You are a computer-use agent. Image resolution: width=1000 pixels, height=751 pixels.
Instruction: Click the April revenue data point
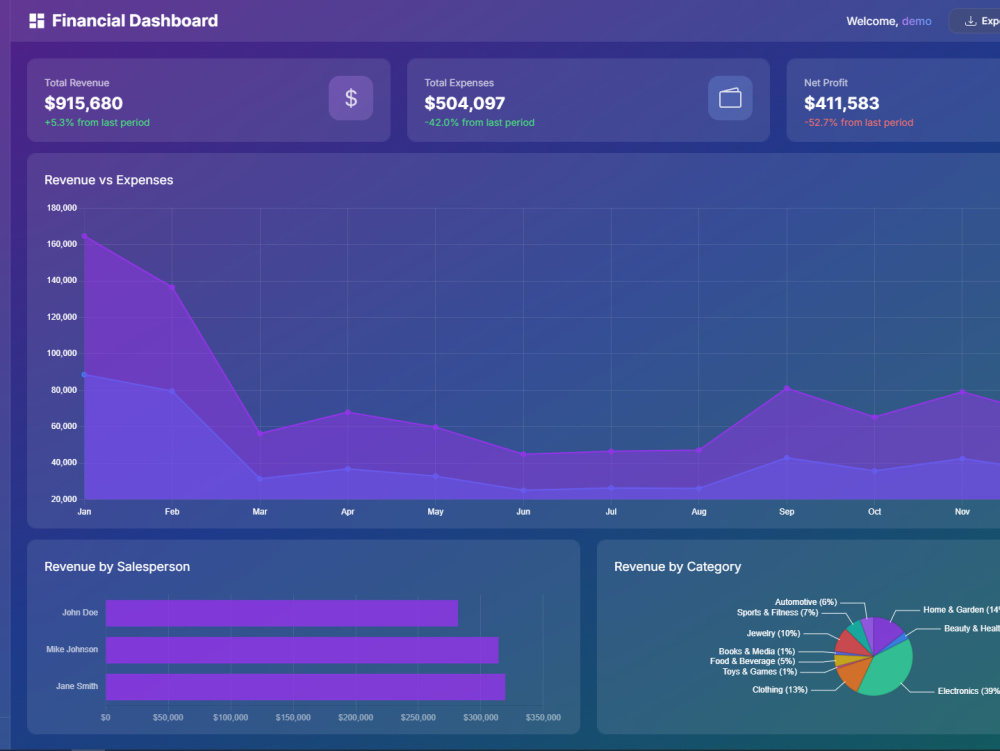click(x=348, y=412)
